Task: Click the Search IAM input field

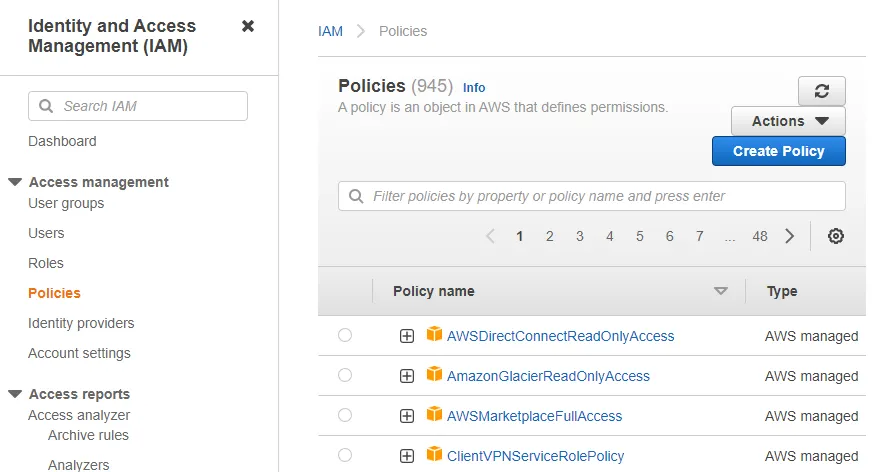Action: click(x=138, y=106)
